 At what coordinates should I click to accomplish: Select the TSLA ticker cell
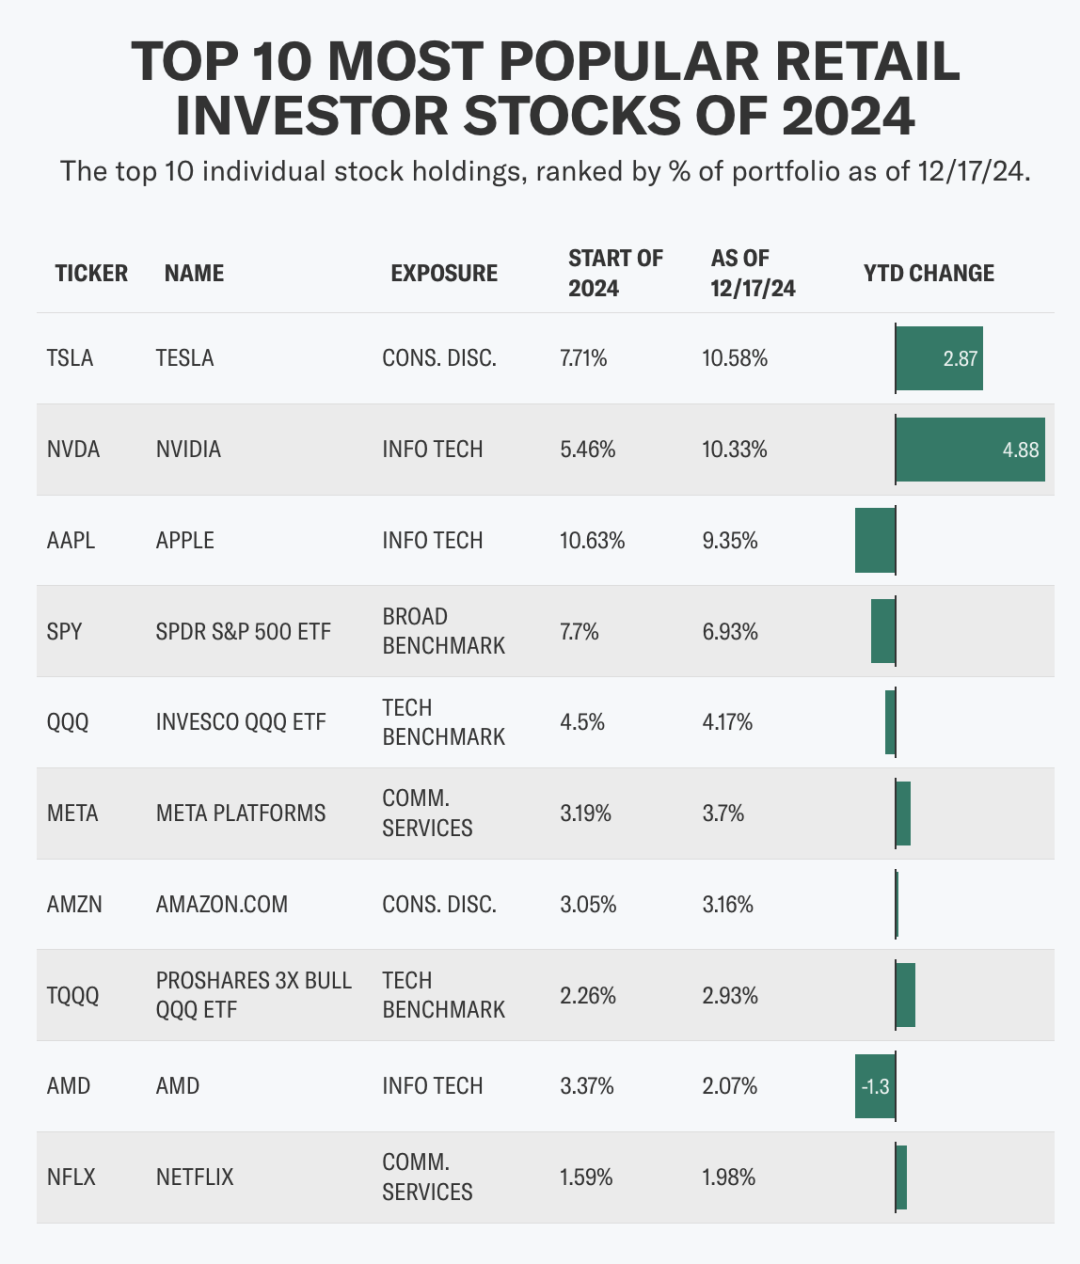[70, 358]
